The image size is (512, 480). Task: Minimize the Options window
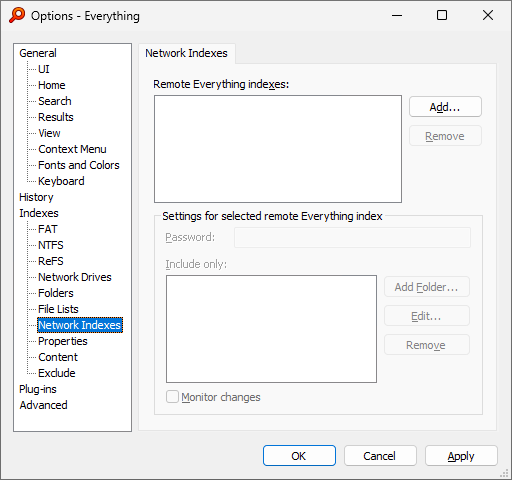(397, 15)
